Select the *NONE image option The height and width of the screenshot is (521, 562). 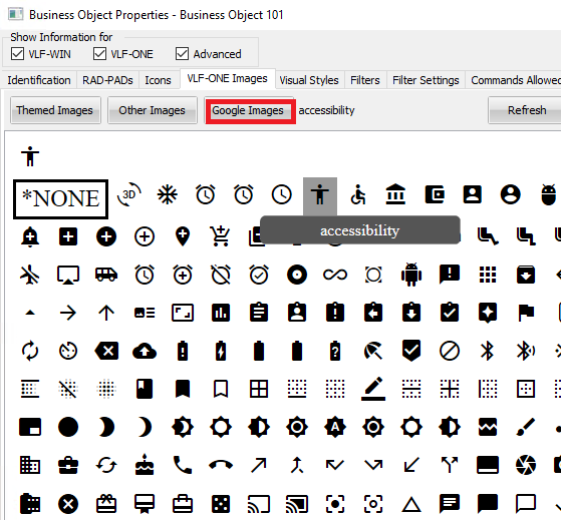(x=61, y=199)
